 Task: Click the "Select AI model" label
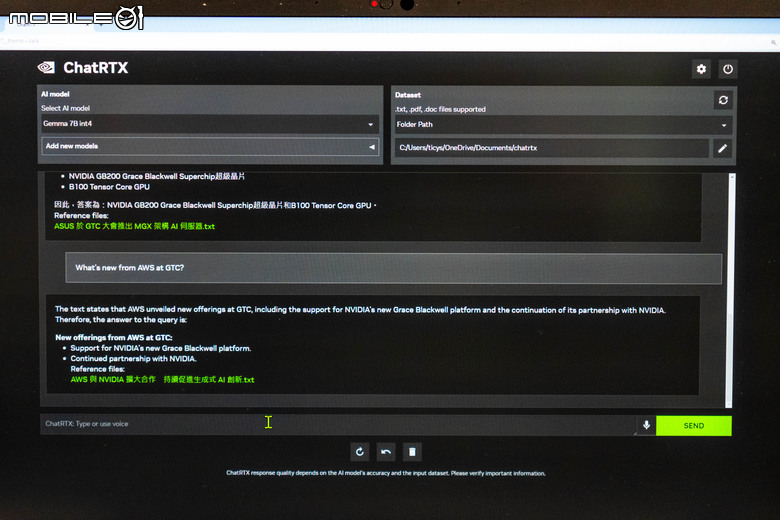click(x=66, y=108)
